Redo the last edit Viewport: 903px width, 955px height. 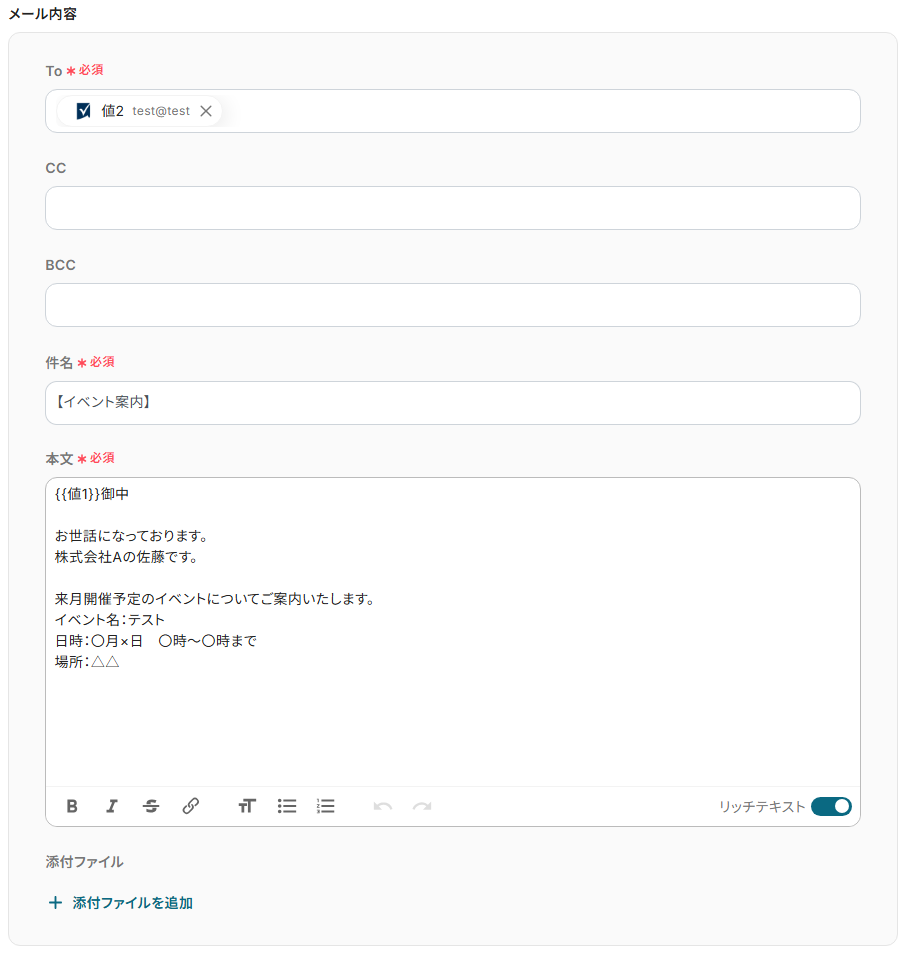click(x=422, y=806)
